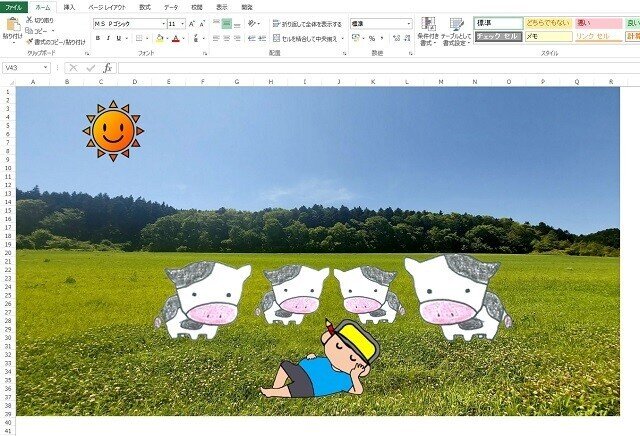Toggle italic formatting
The image size is (640, 436).
tap(108, 38)
